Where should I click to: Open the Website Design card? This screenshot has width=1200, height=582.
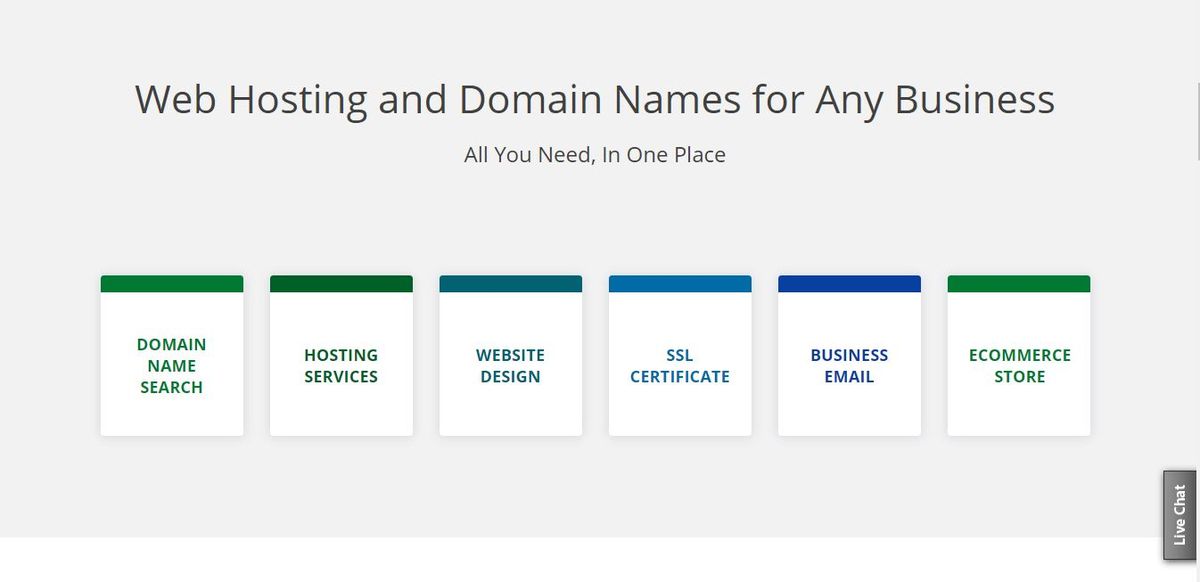coord(511,356)
